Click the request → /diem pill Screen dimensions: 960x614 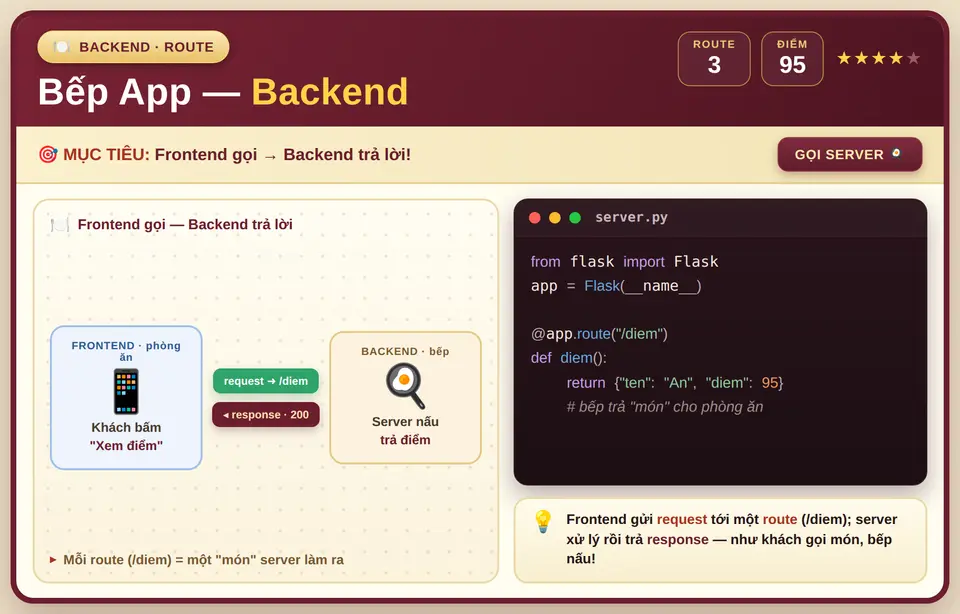[x=266, y=381]
